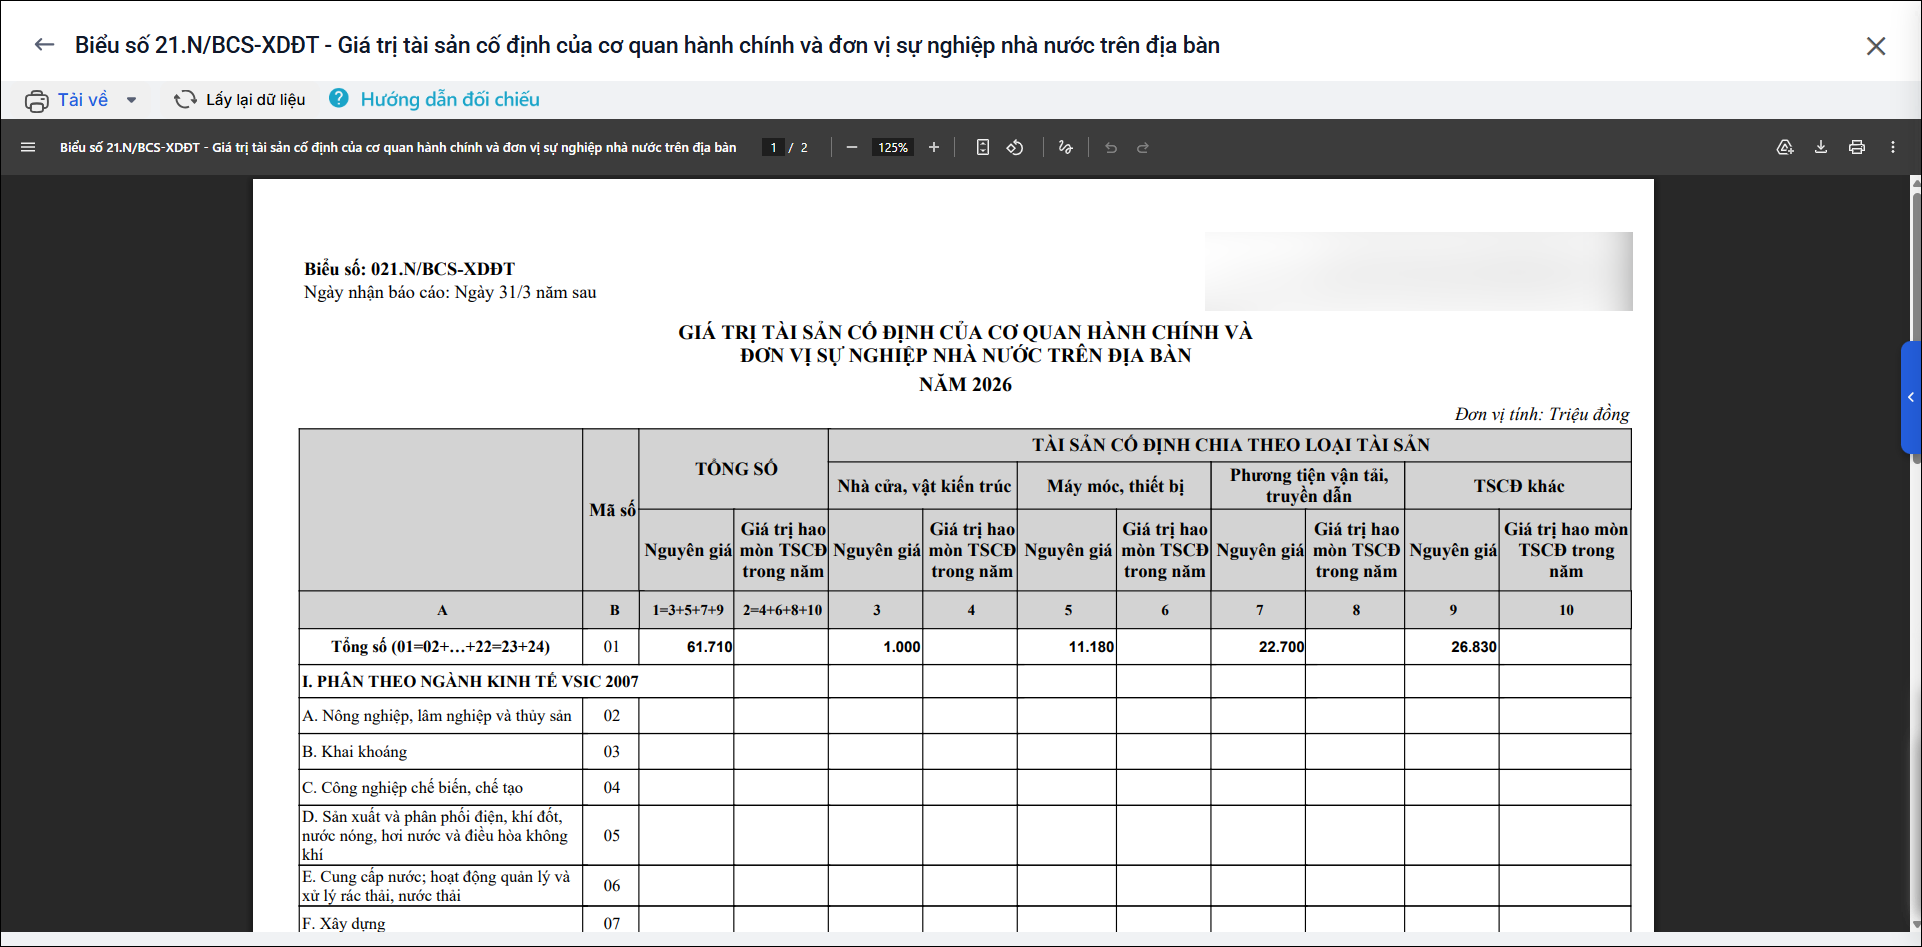Click the NĂM 2026 heading
This screenshot has height=947, width=1922.
[x=965, y=385]
